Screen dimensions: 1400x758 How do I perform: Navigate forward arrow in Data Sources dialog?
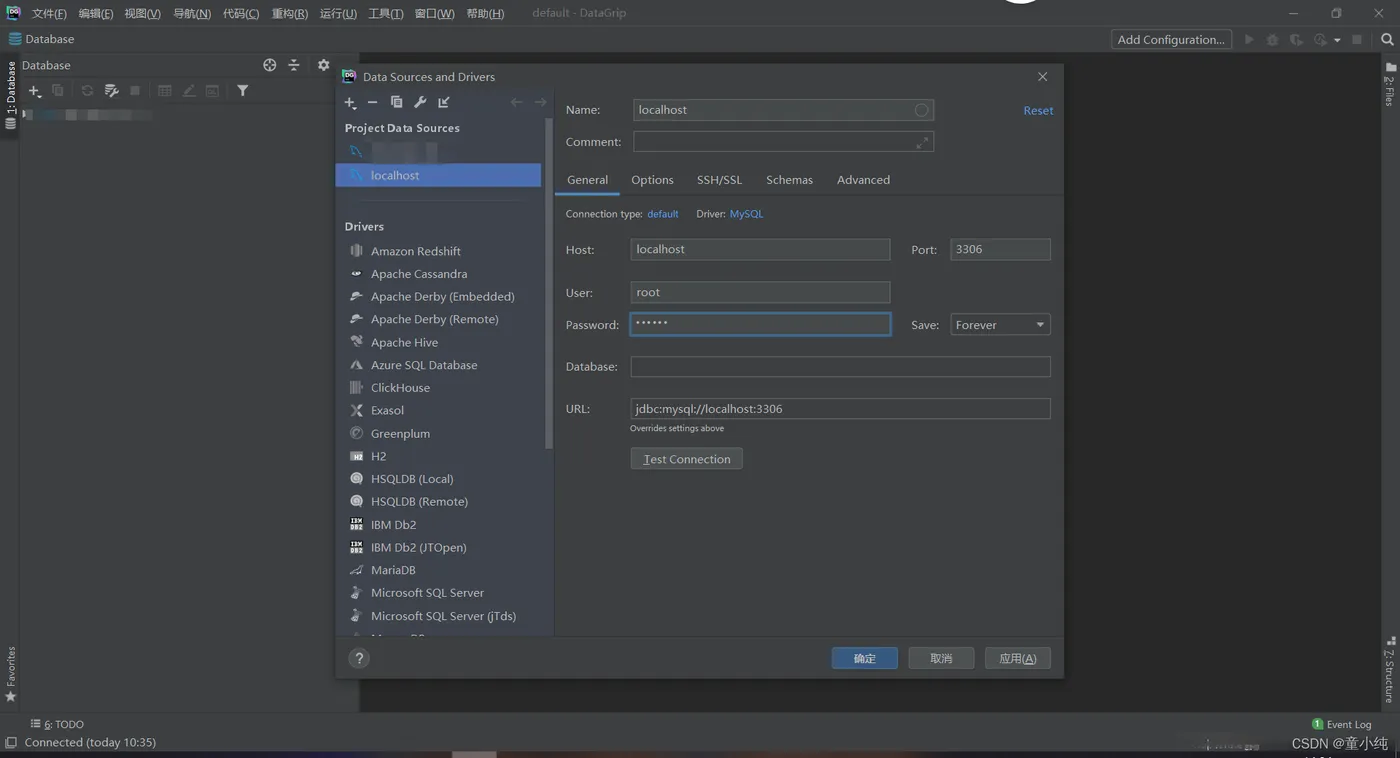coord(540,103)
